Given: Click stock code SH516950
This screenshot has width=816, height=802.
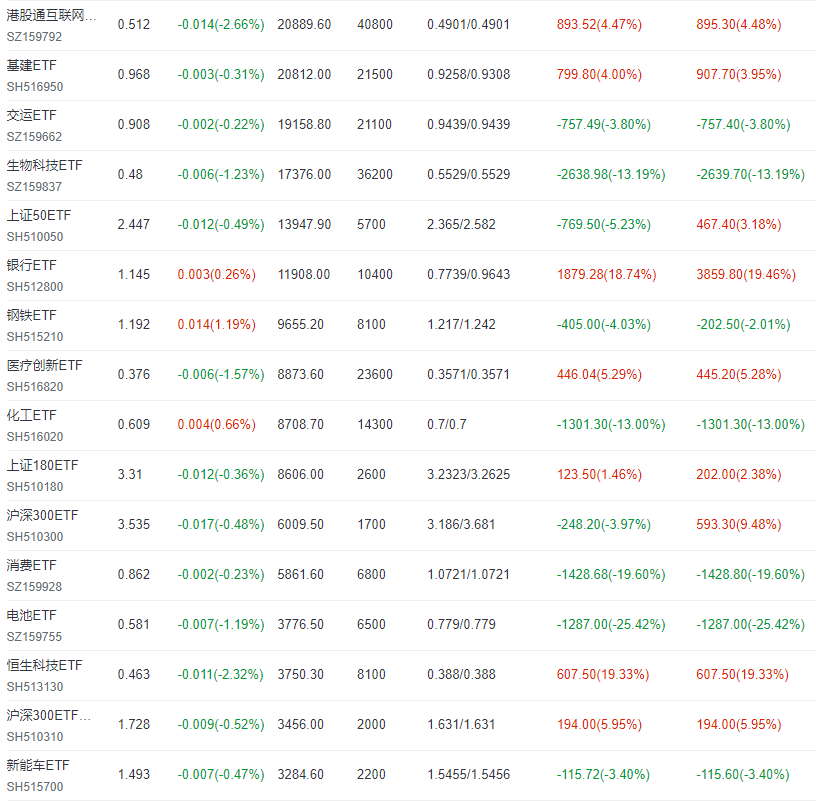Looking at the screenshot, I should tap(35, 87).
